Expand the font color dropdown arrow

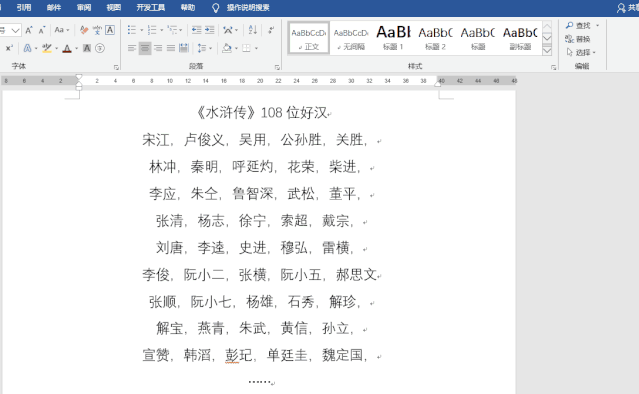76,49
